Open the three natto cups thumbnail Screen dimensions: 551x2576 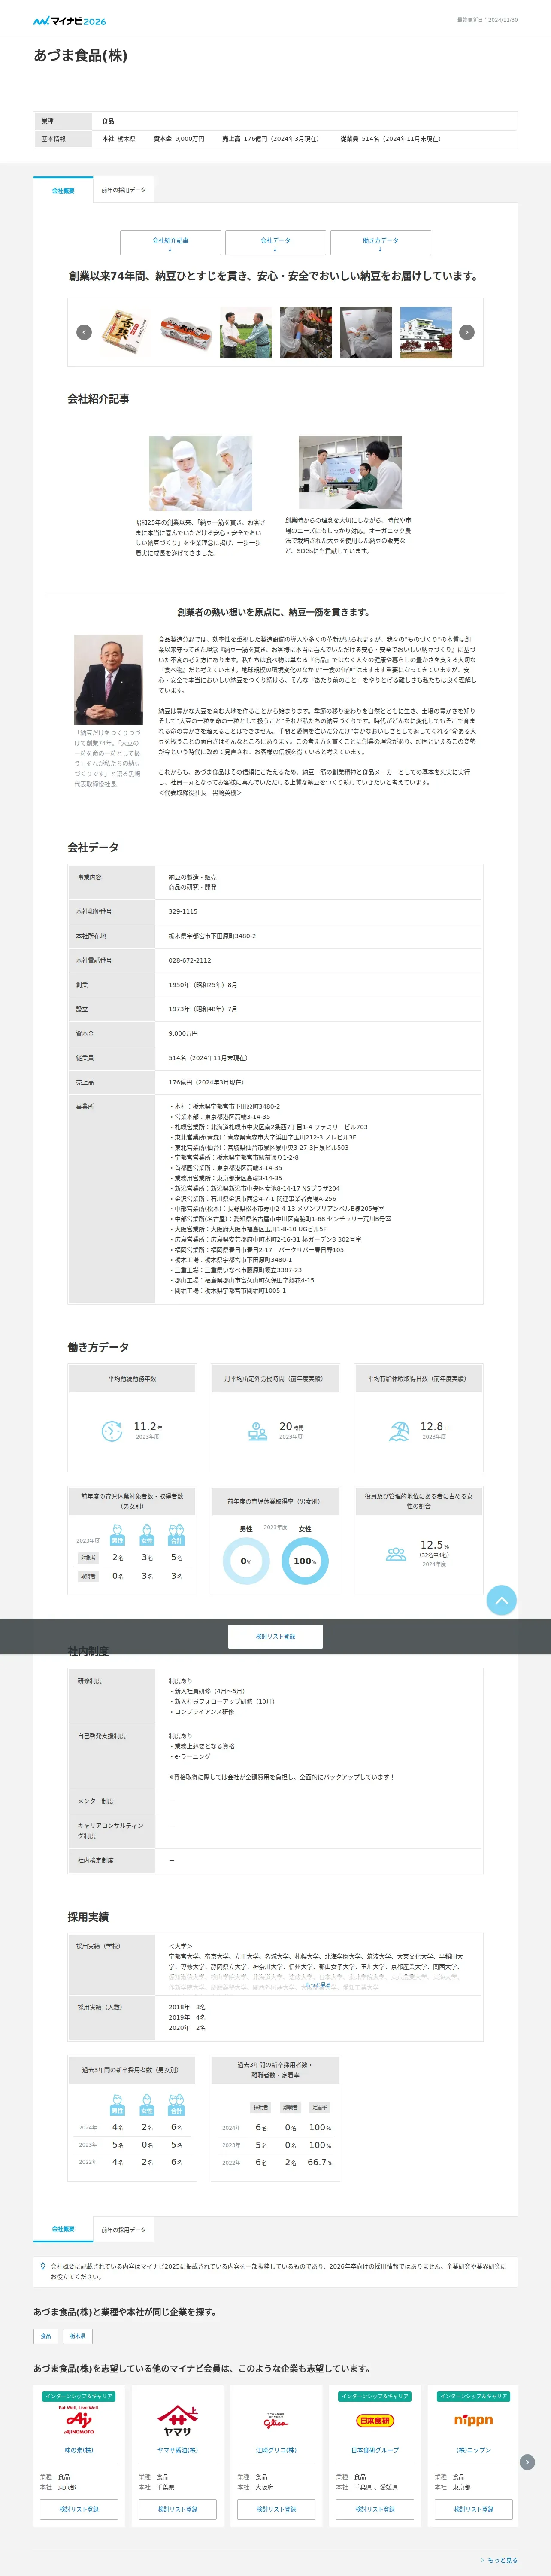click(x=186, y=332)
